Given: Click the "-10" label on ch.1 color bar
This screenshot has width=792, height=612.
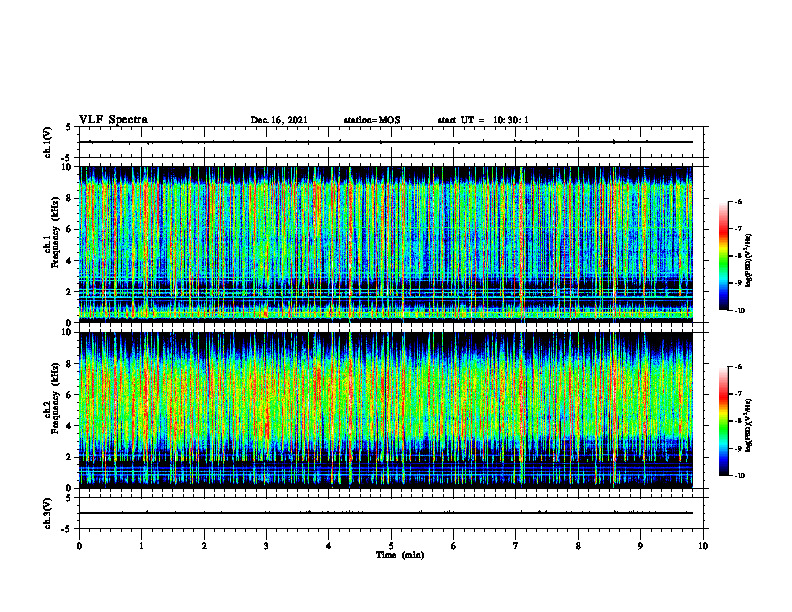Looking at the screenshot, I should click(739, 310).
